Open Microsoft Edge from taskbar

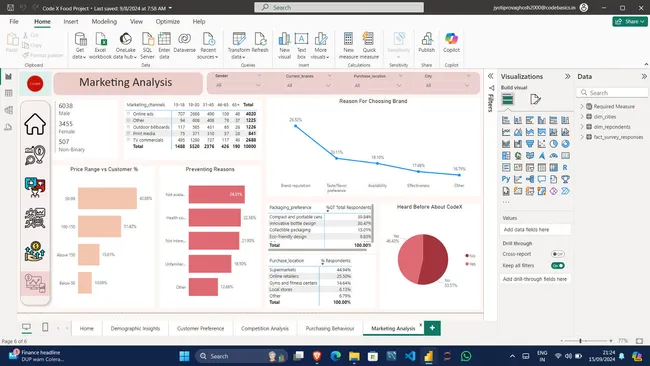335,356
